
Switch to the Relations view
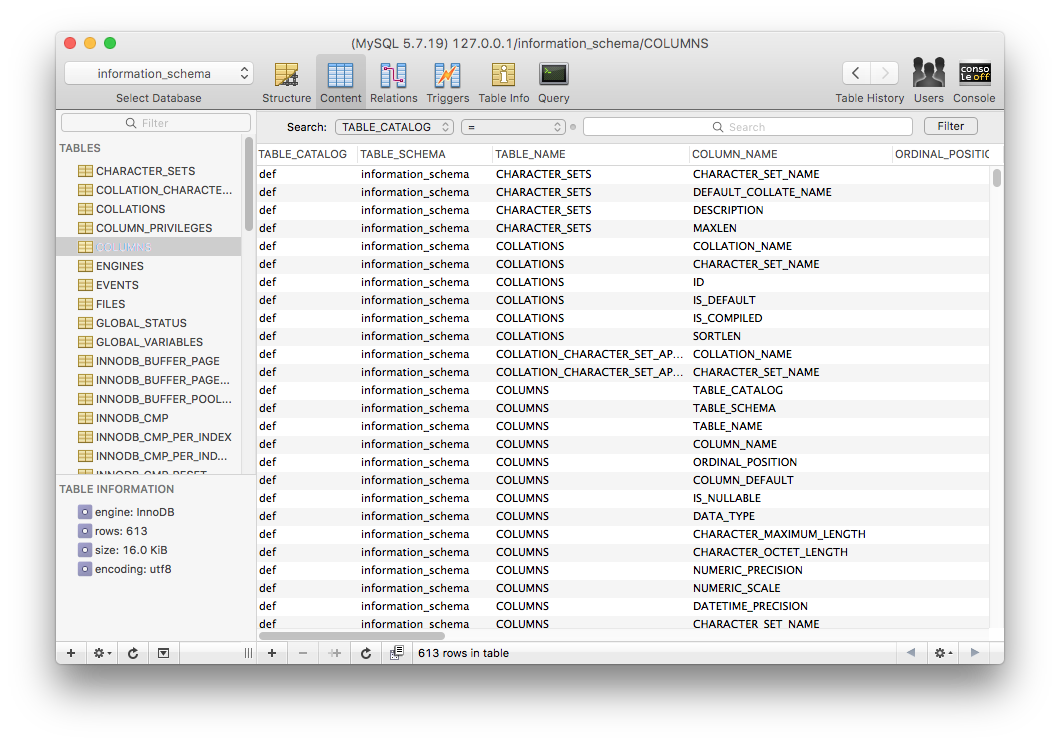393,81
